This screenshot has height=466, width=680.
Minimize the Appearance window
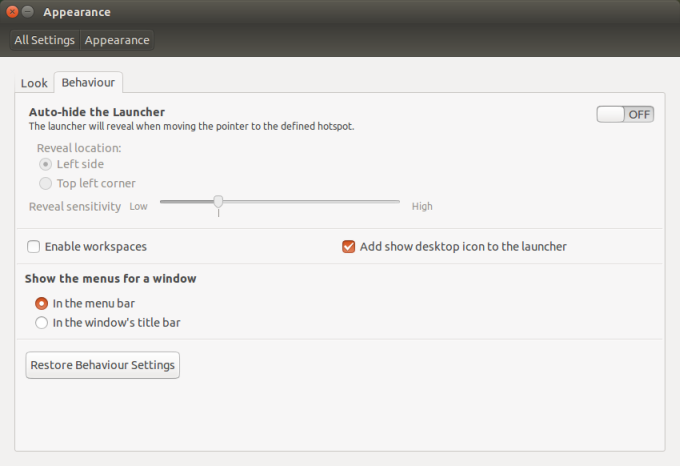[x=28, y=12]
